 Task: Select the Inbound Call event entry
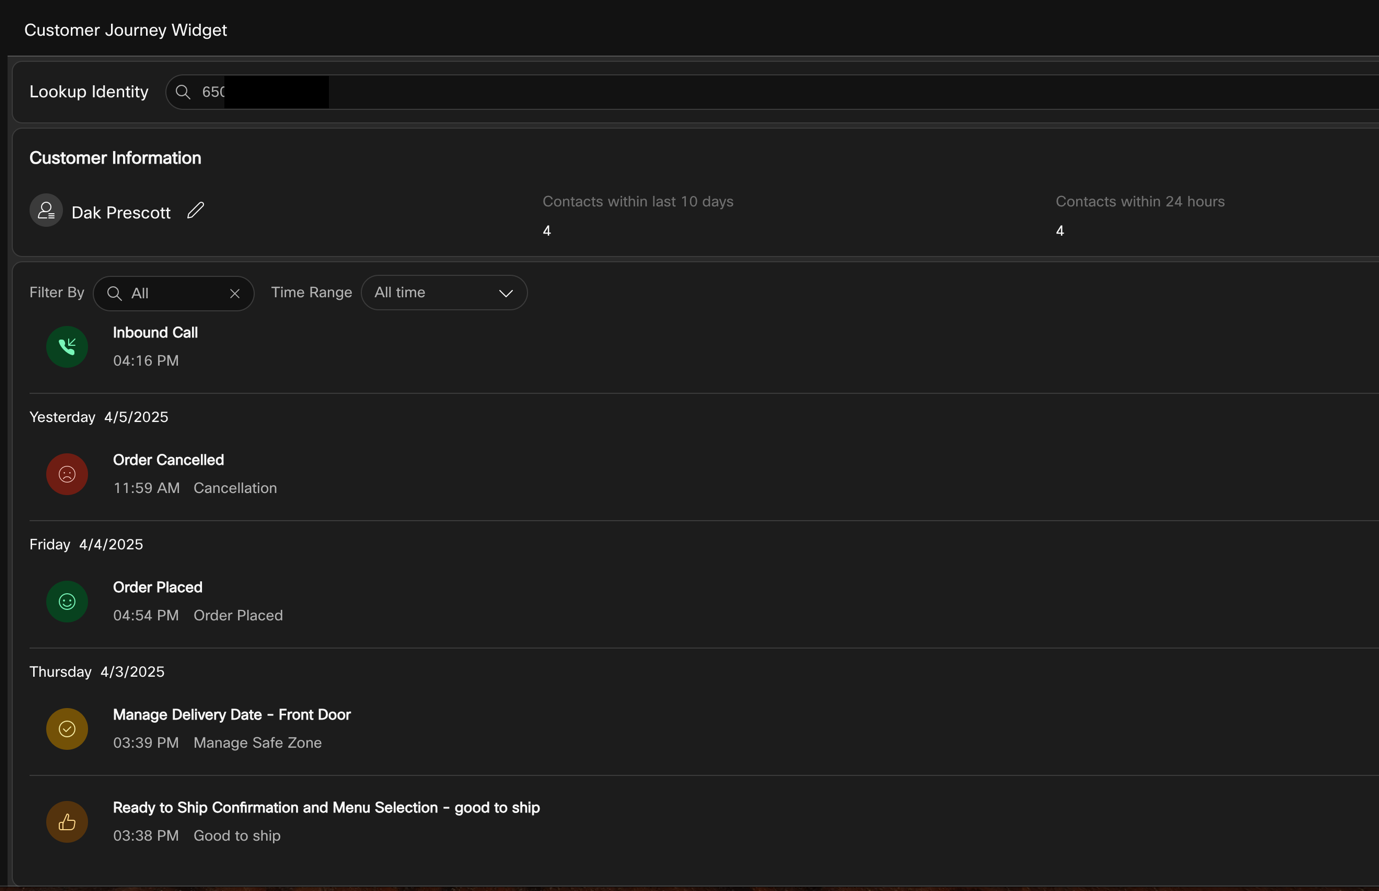(x=155, y=333)
